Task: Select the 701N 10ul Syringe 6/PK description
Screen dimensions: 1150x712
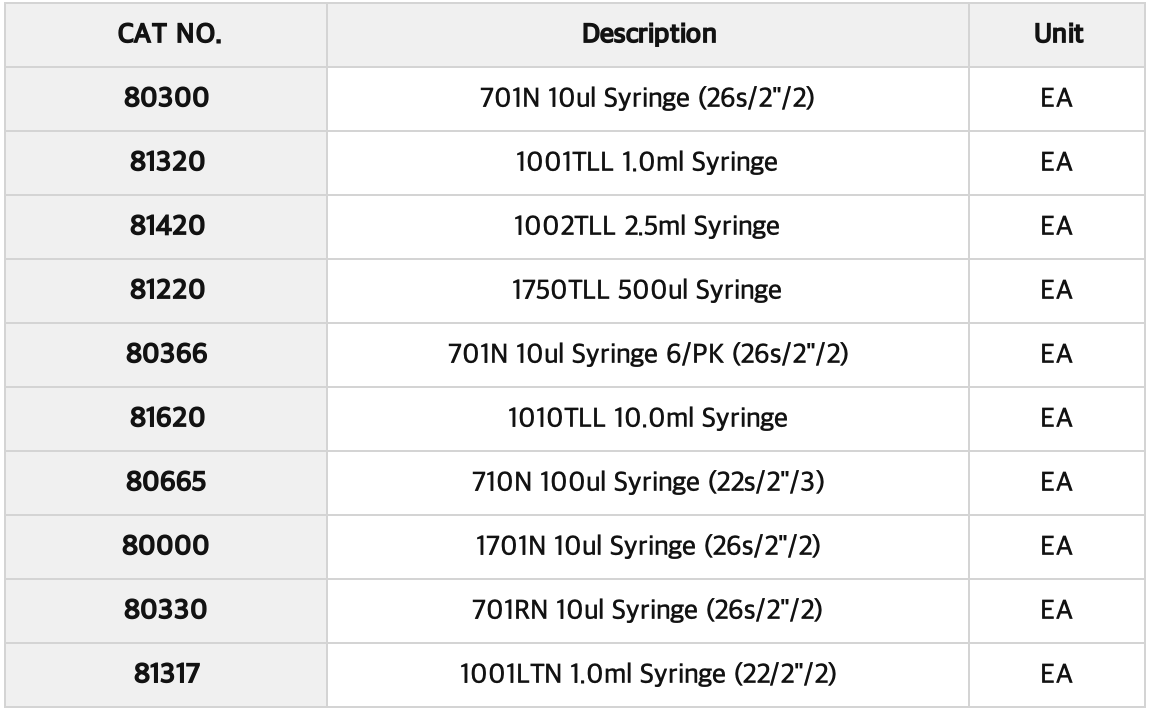Action: [650, 354]
